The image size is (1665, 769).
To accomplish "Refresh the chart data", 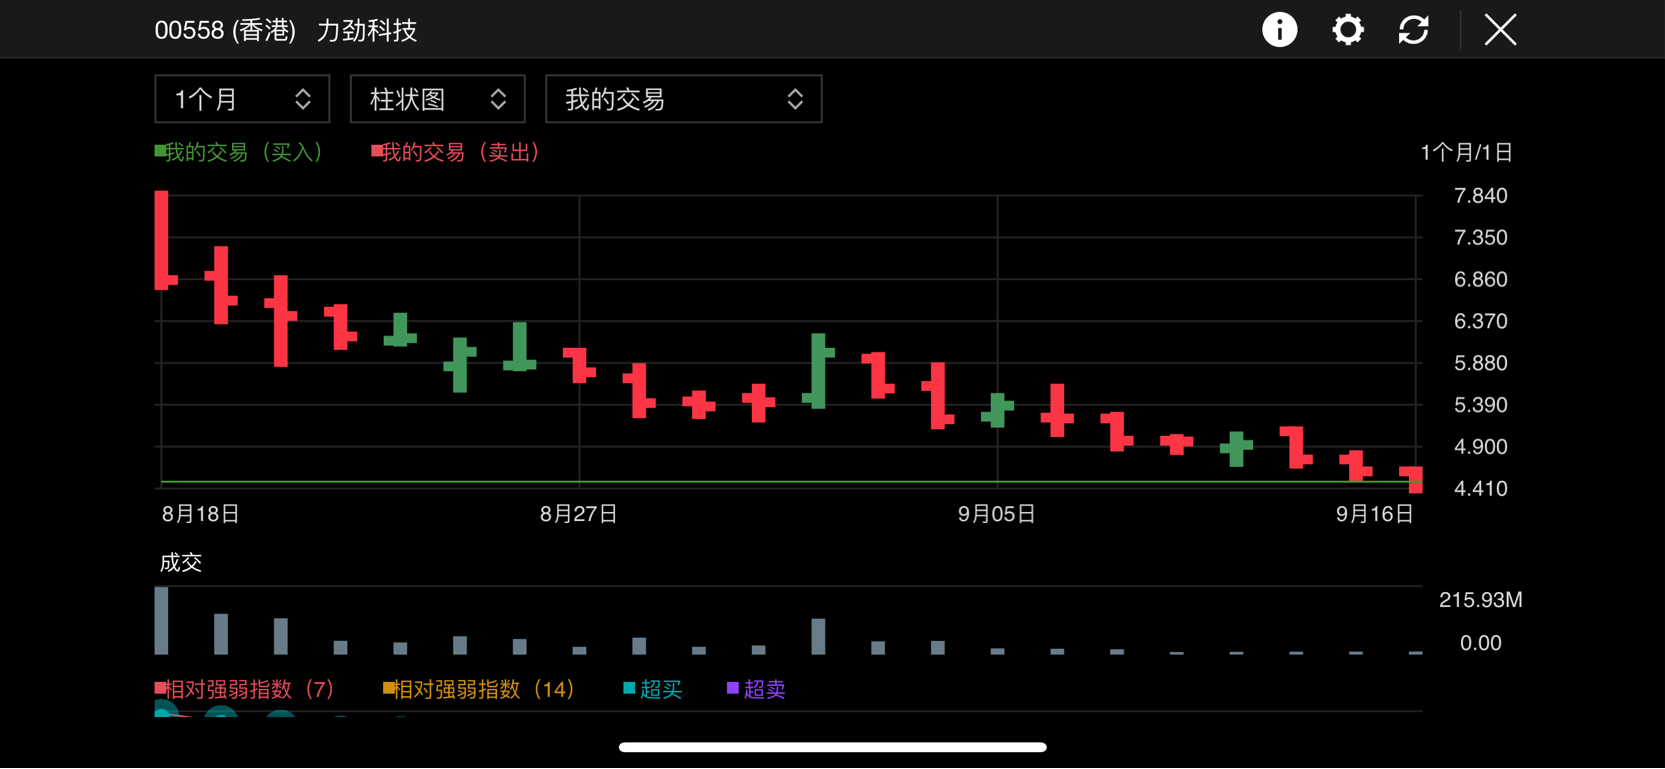I will 1413,30.
